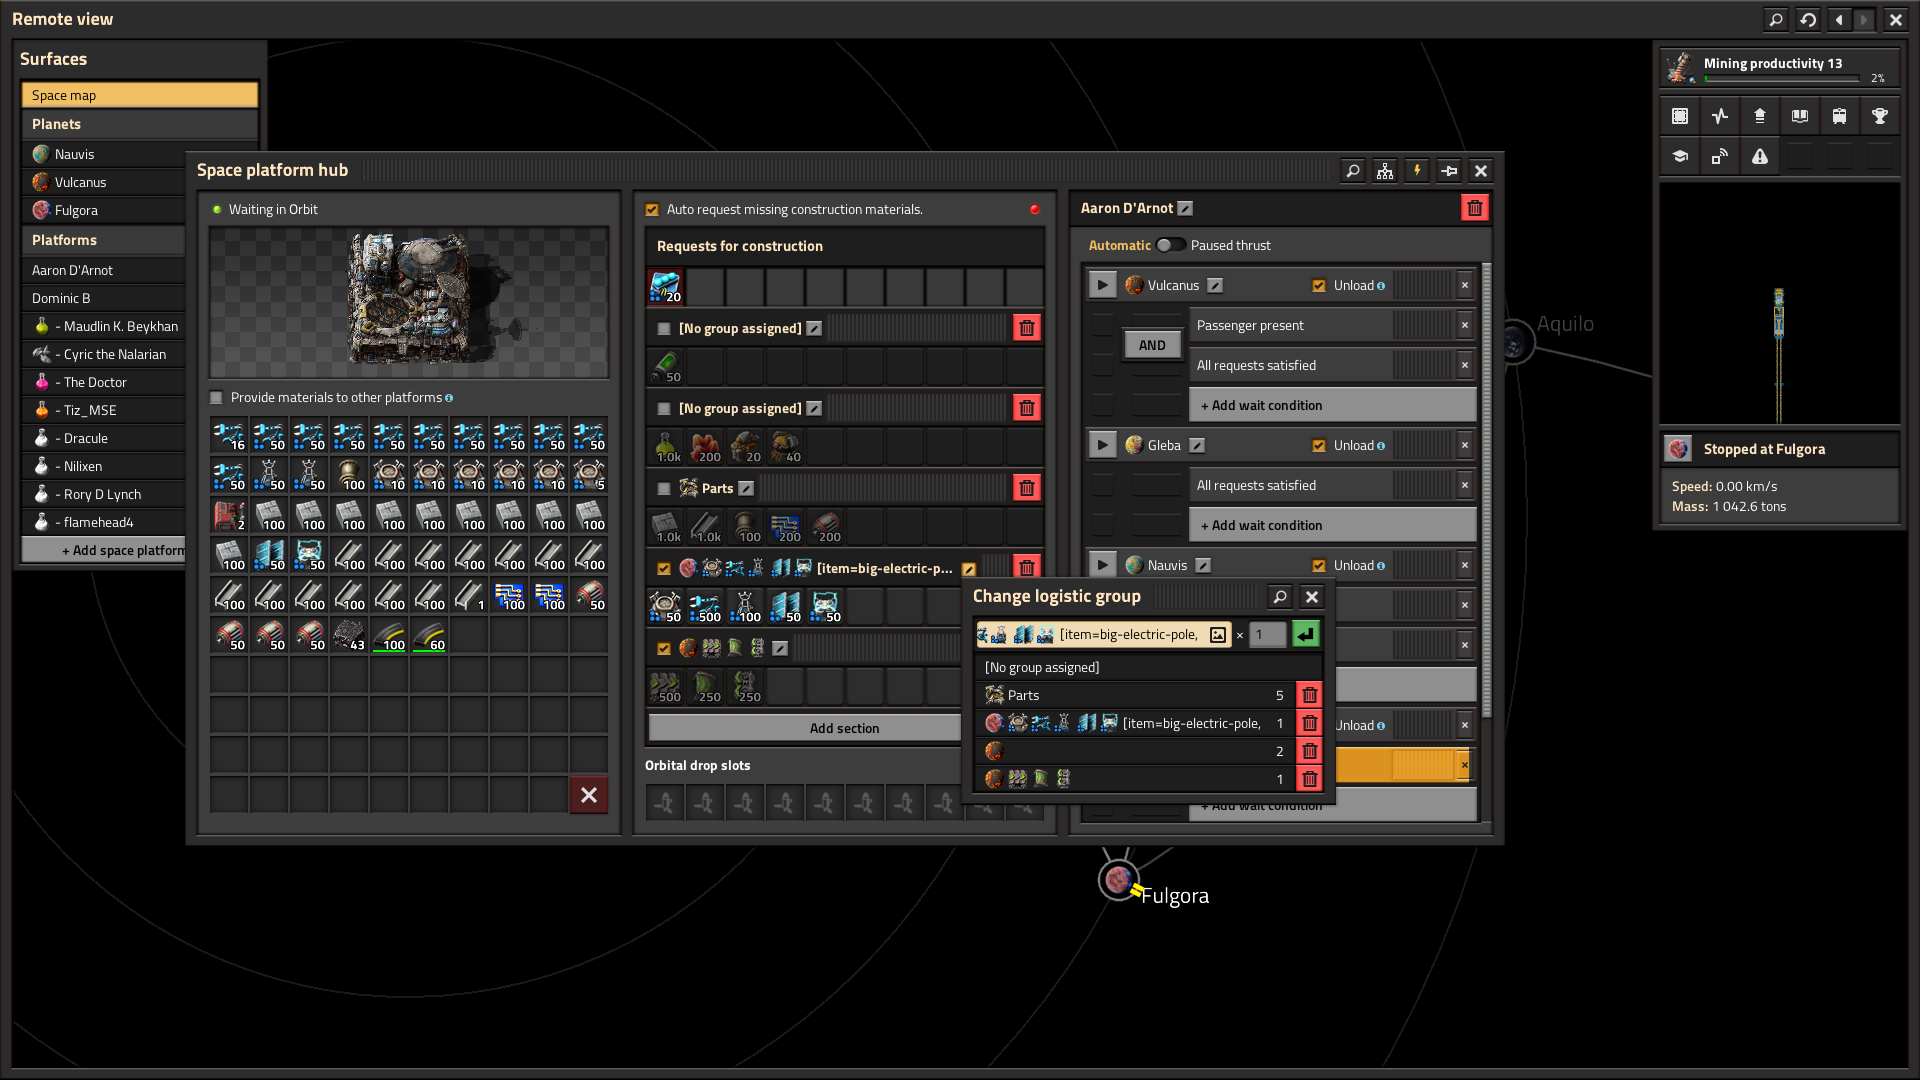Screen dimensions: 1920x1080
Task: Edit the Parts group name pencil
Action: pyautogui.click(x=746, y=488)
